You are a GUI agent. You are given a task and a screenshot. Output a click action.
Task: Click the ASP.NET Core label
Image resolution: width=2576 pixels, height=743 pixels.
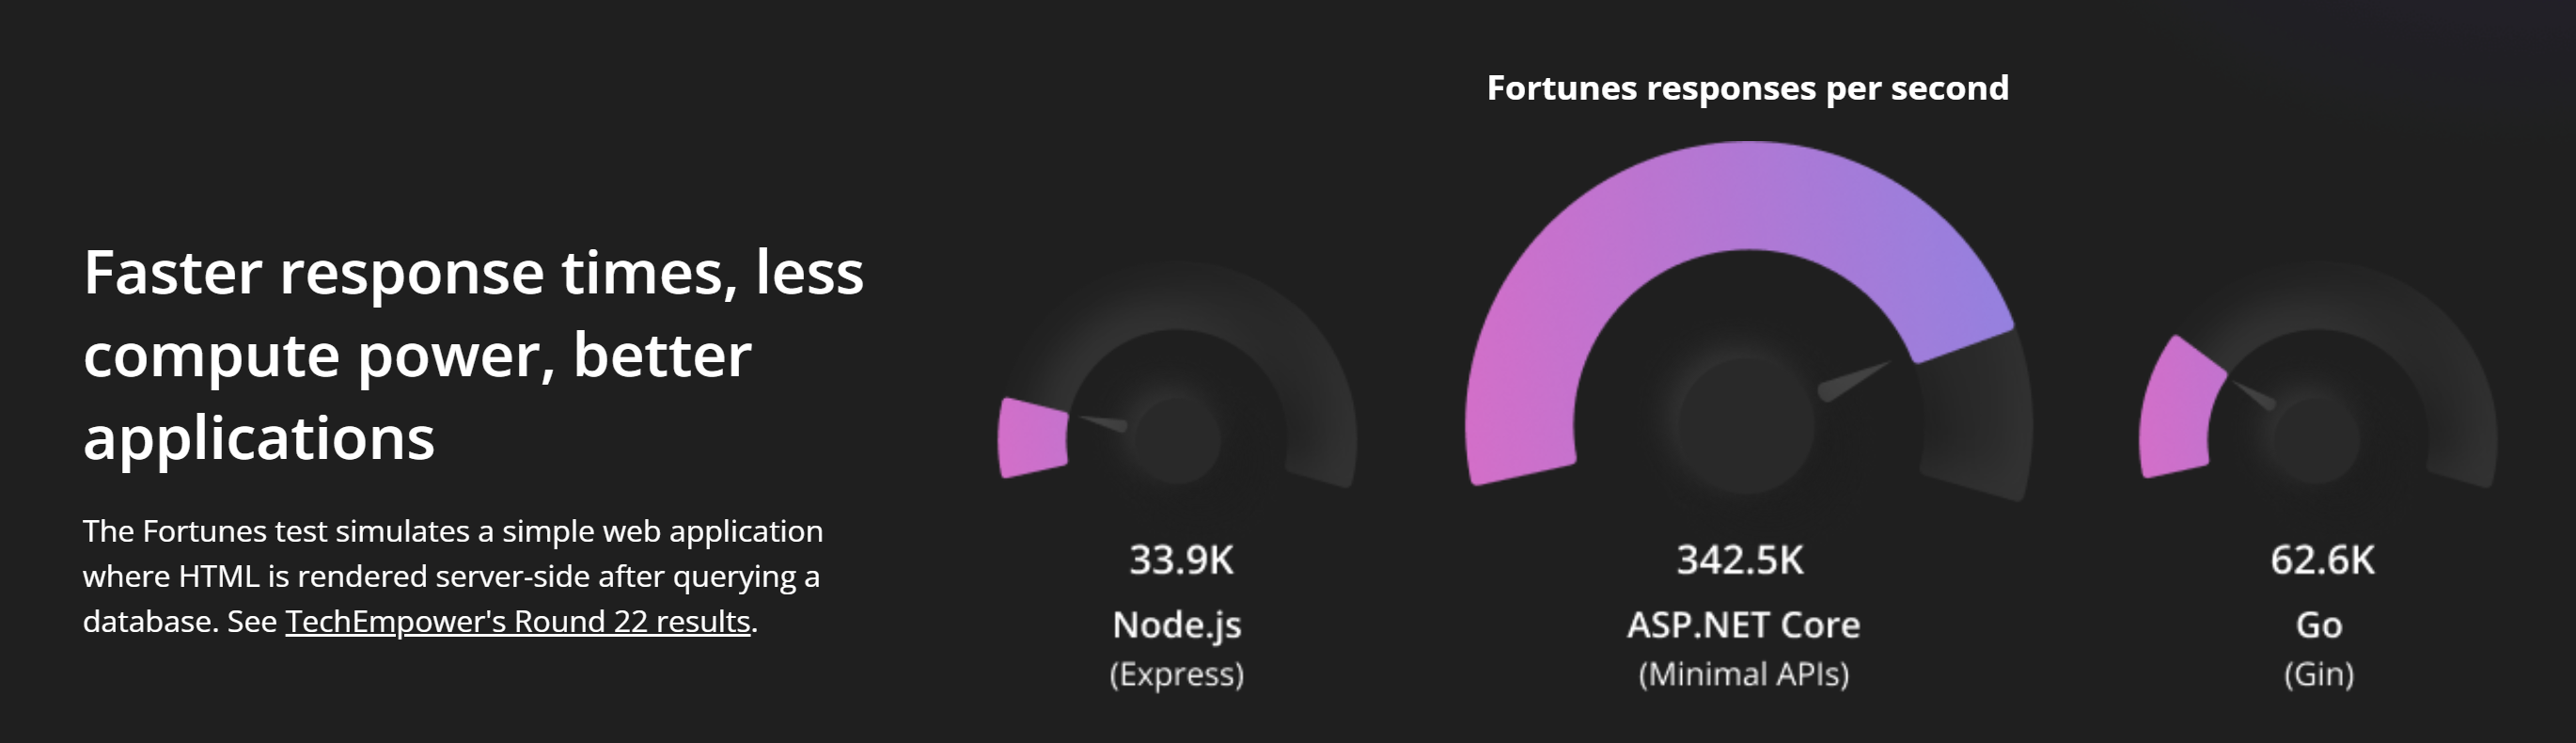coord(1743,625)
